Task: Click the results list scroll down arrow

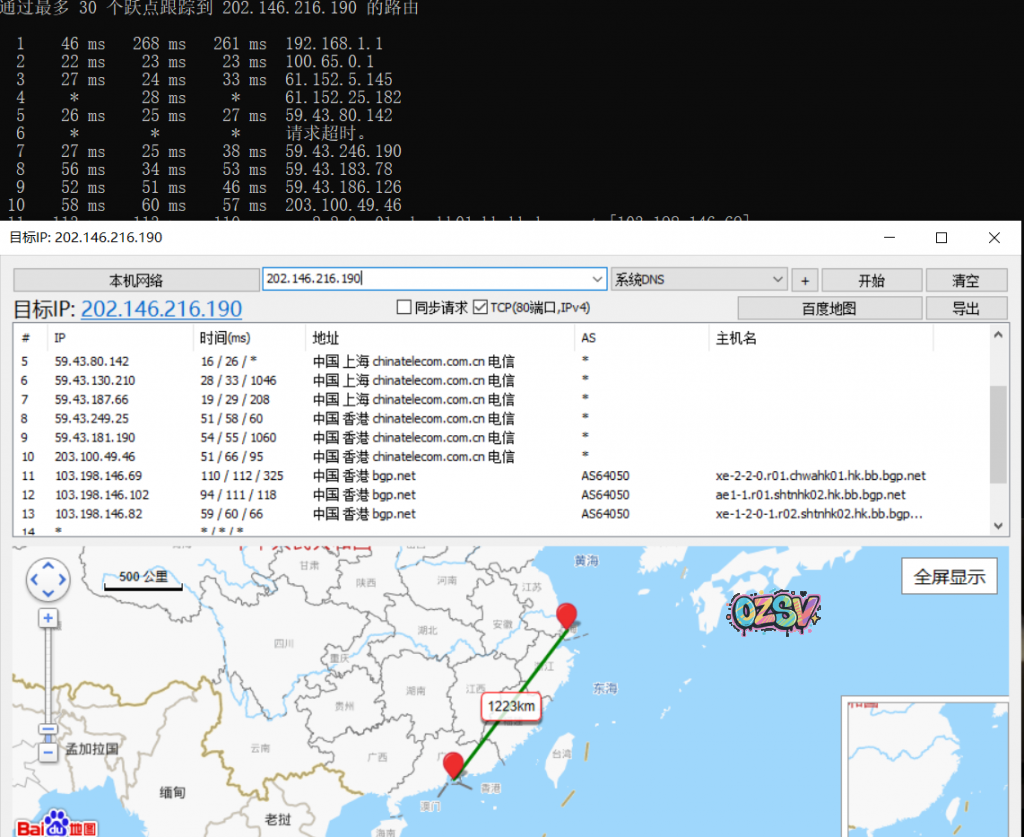Action: click(x=999, y=525)
